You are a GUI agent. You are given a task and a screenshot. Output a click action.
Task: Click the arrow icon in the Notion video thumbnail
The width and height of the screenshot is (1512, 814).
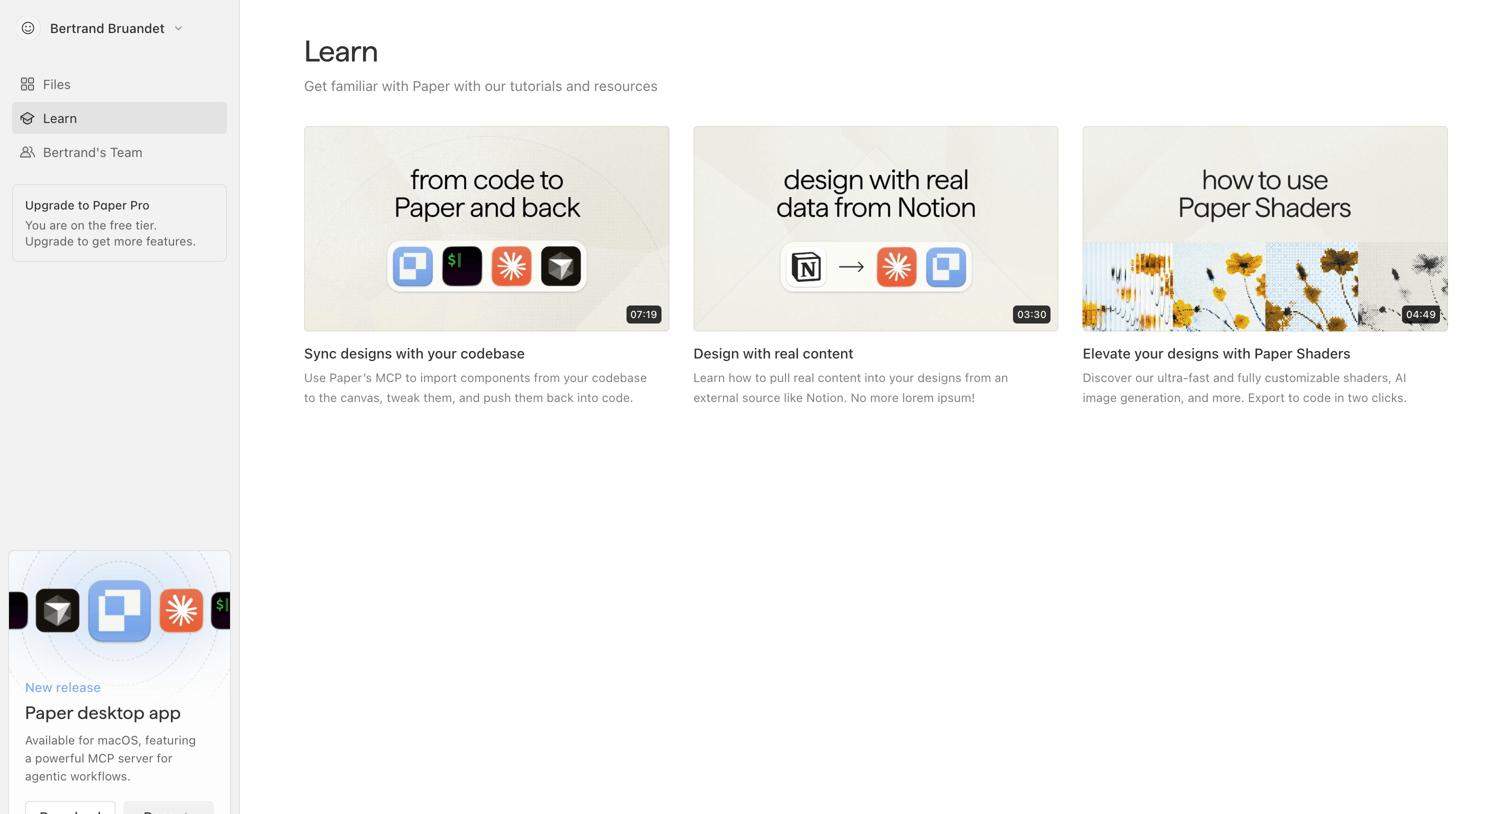click(x=852, y=267)
